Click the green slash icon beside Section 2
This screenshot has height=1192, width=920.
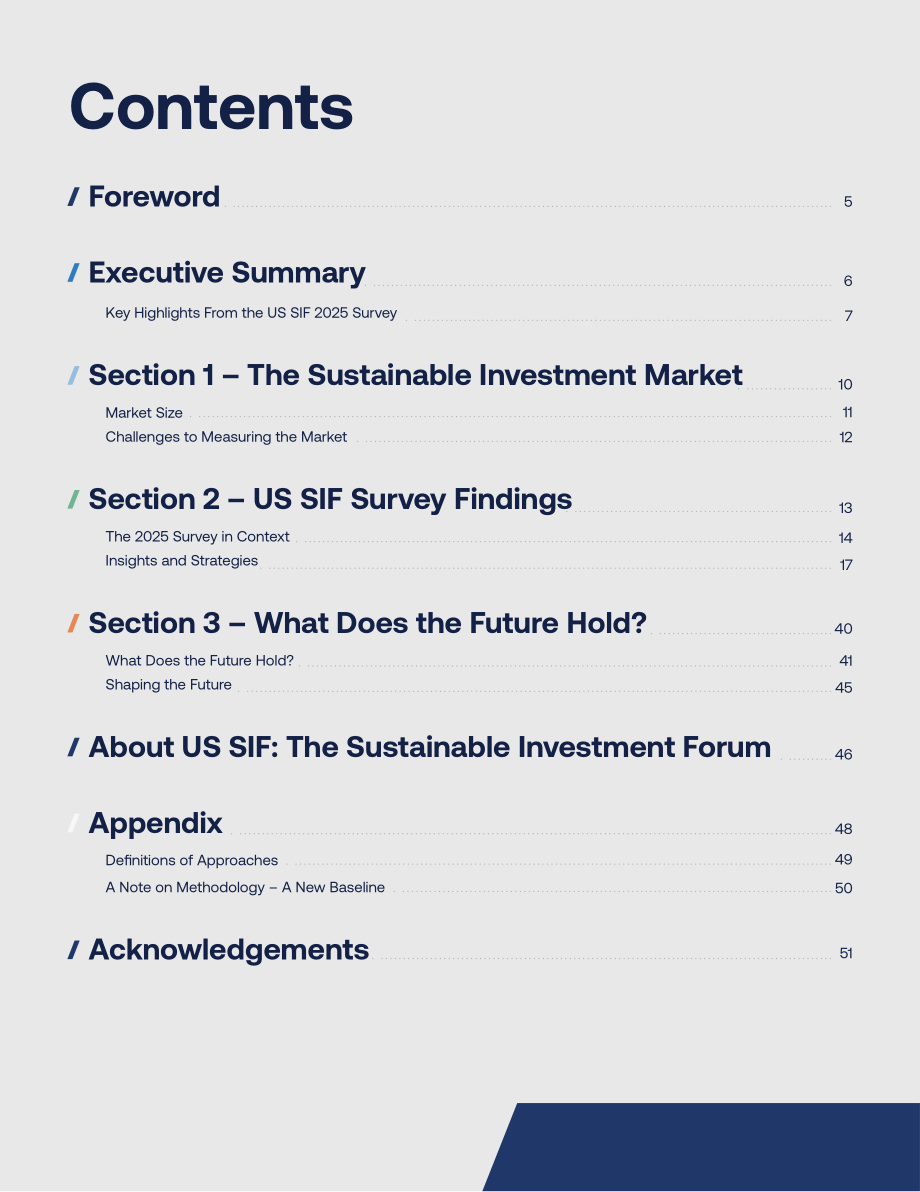pyautogui.click(x=73, y=500)
